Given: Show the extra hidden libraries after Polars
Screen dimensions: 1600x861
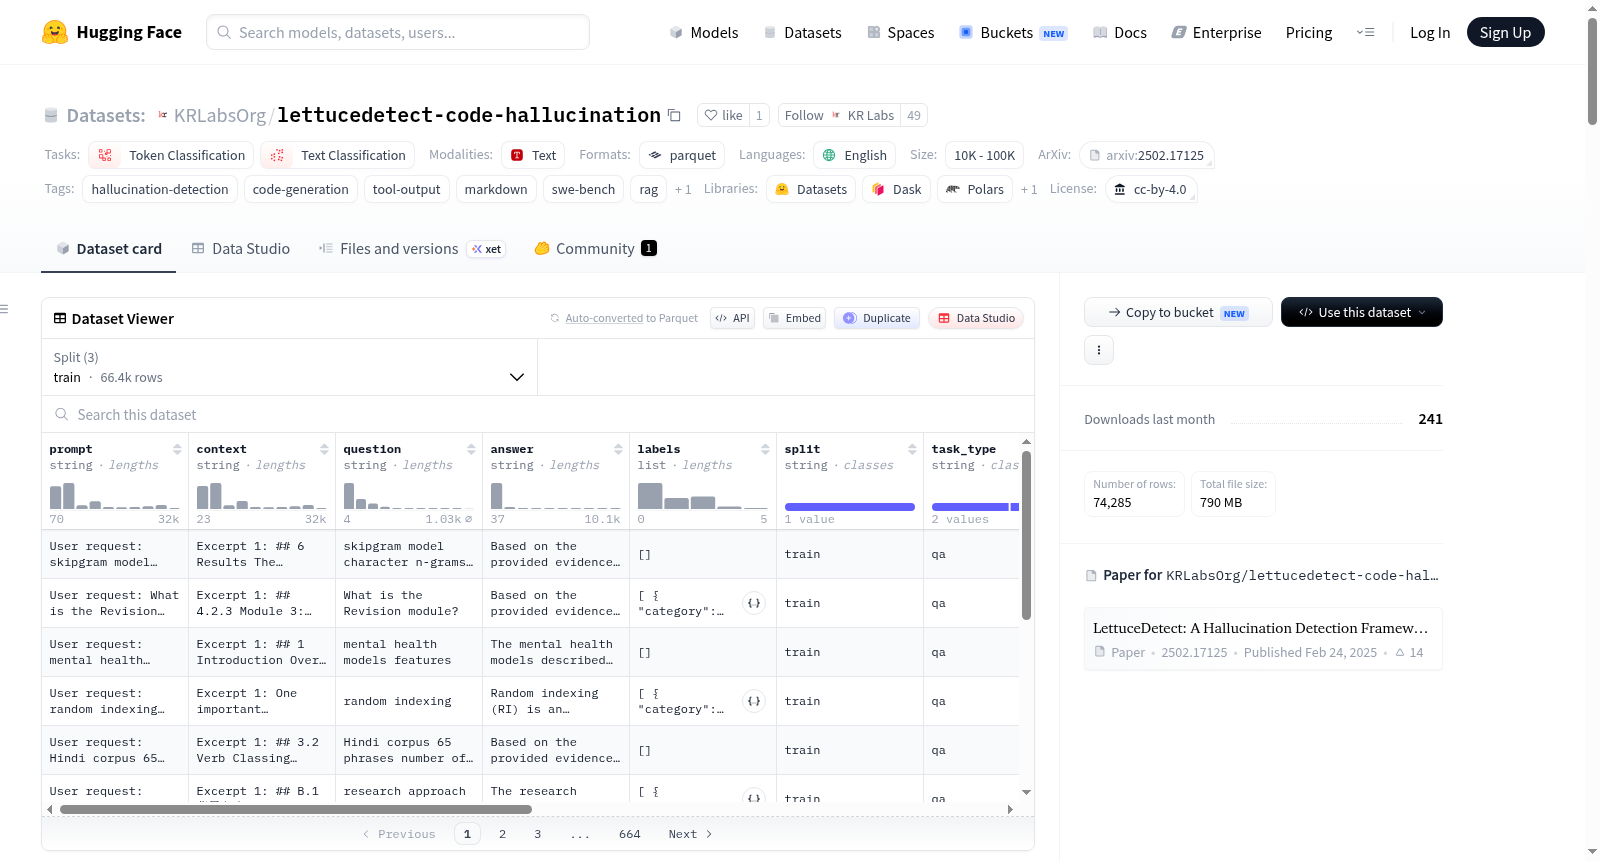Looking at the screenshot, I should pyautogui.click(x=1029, y=189).
